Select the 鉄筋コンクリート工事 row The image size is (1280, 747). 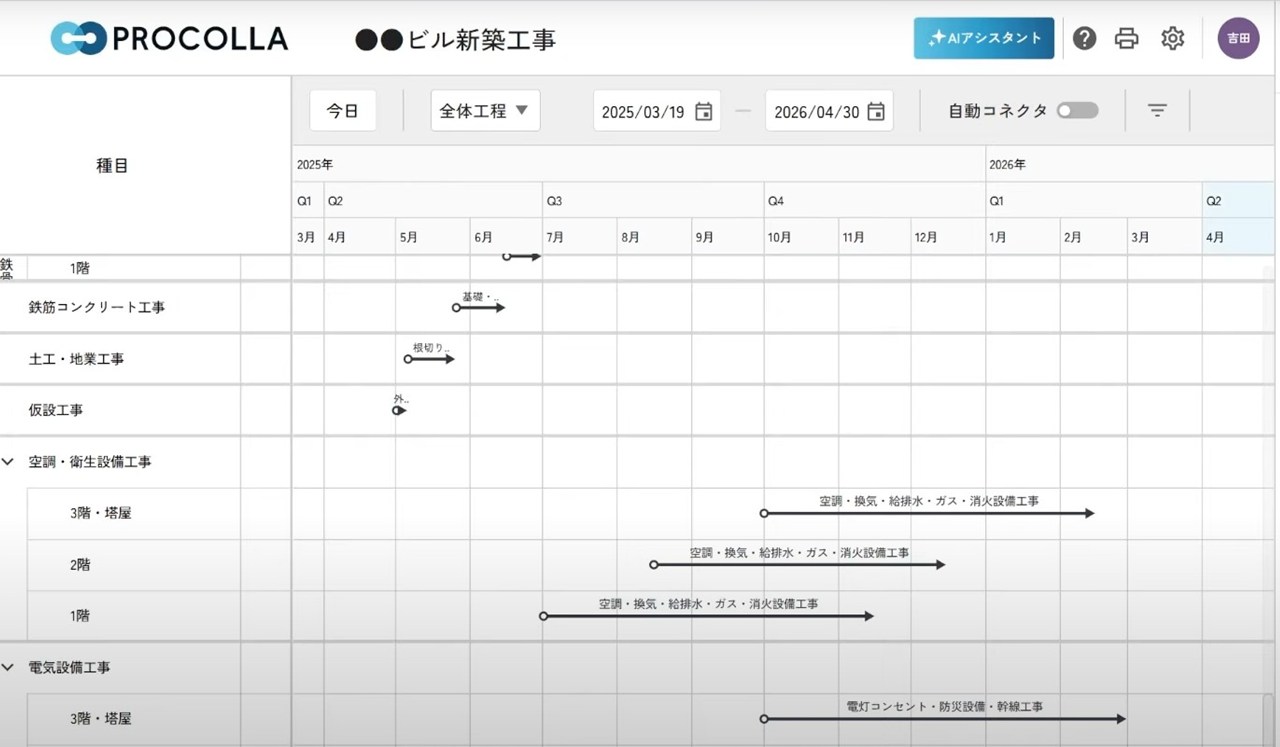point(97,308)
